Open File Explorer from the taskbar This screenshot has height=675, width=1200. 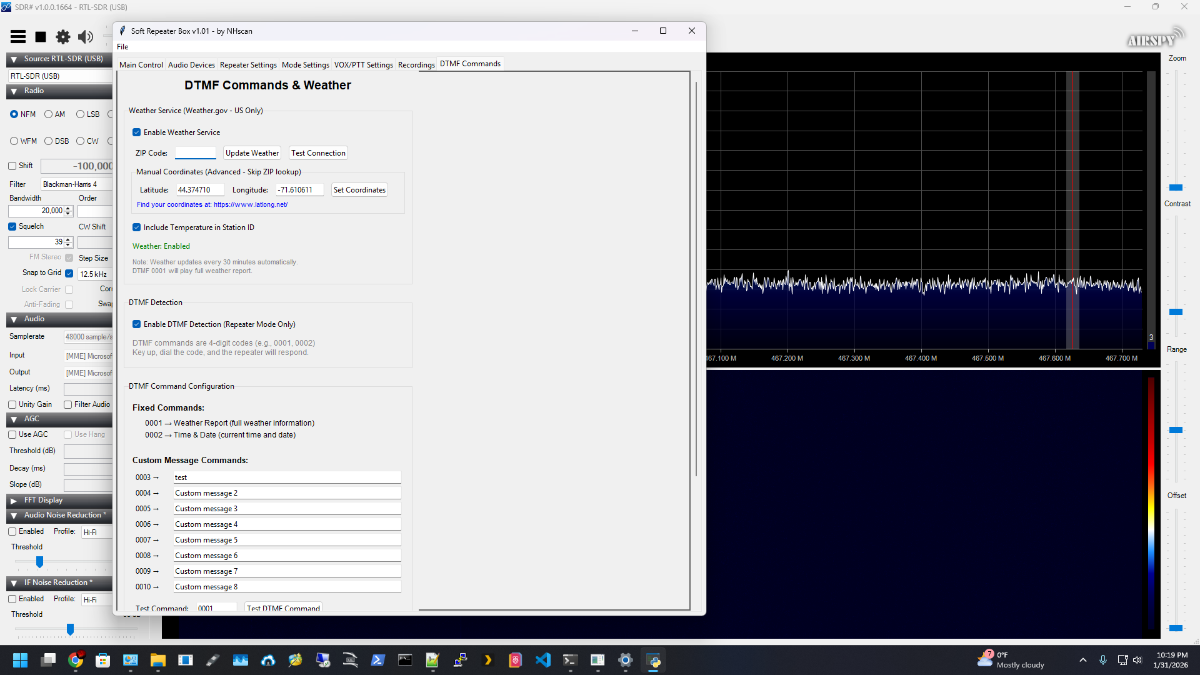coord(157,660)
